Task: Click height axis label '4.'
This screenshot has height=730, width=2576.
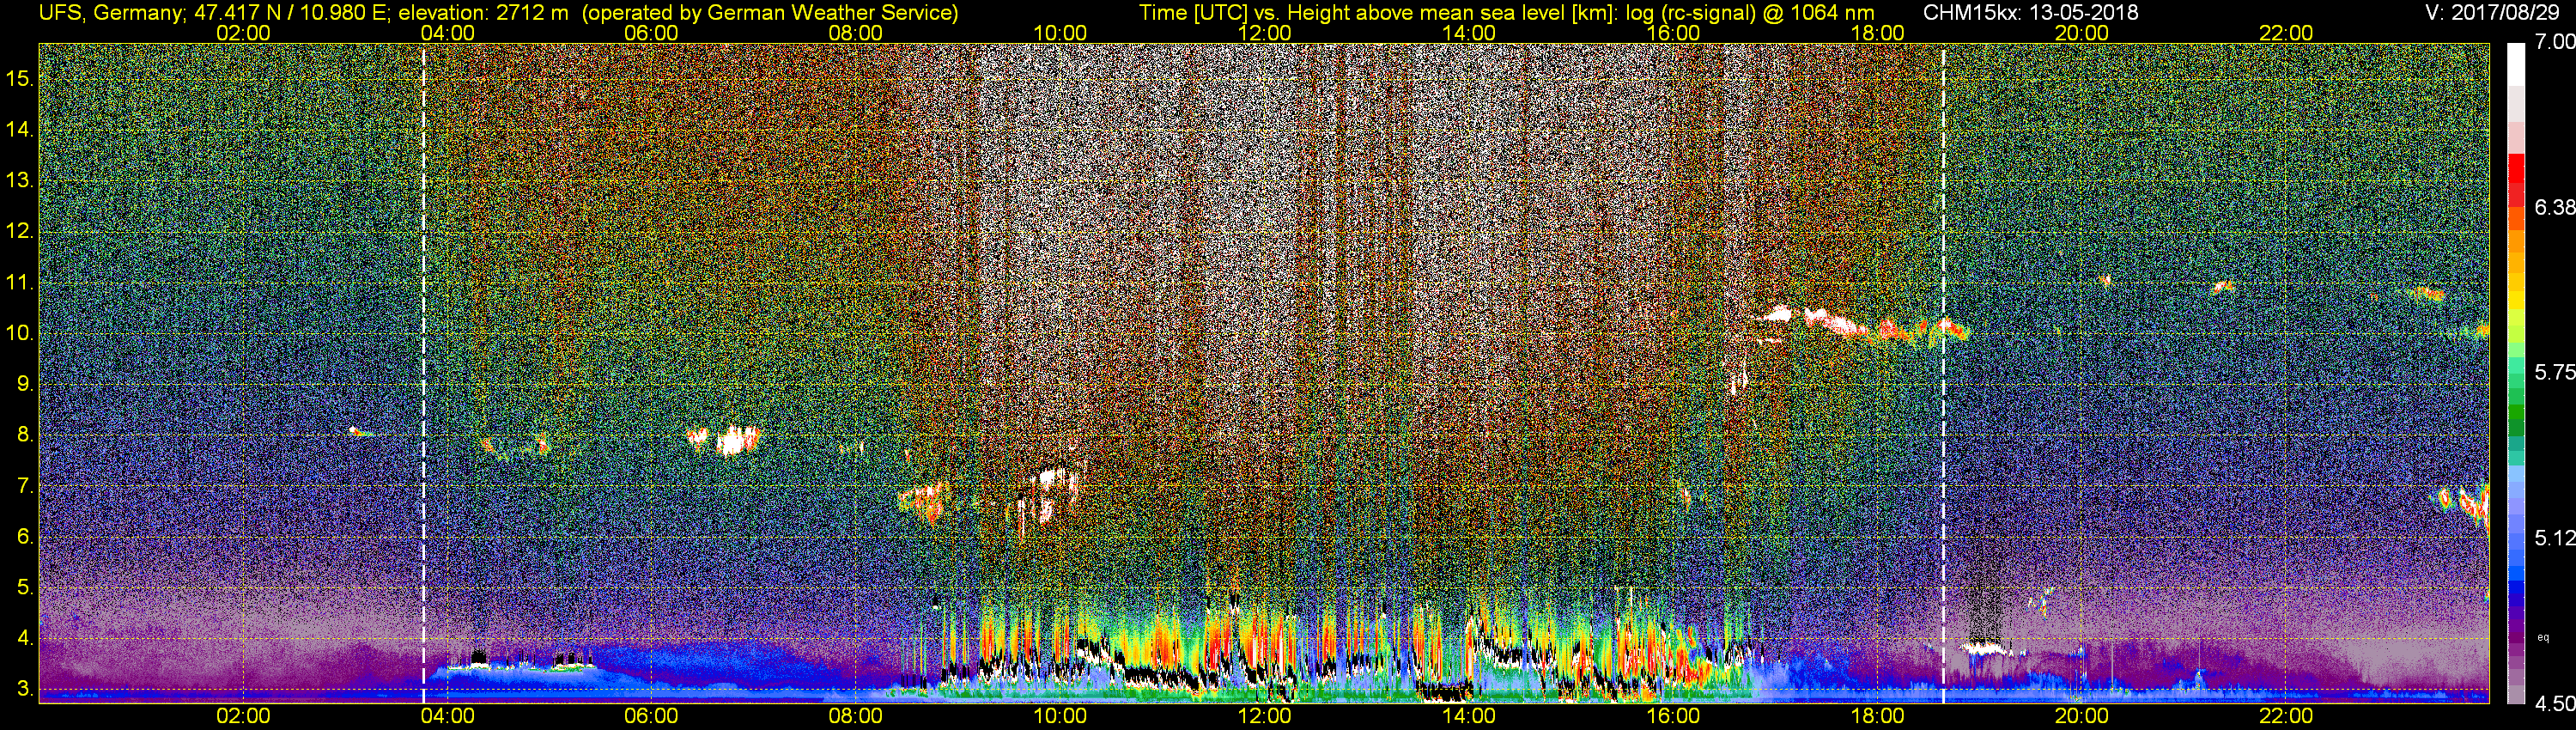Action: (25, 638)
